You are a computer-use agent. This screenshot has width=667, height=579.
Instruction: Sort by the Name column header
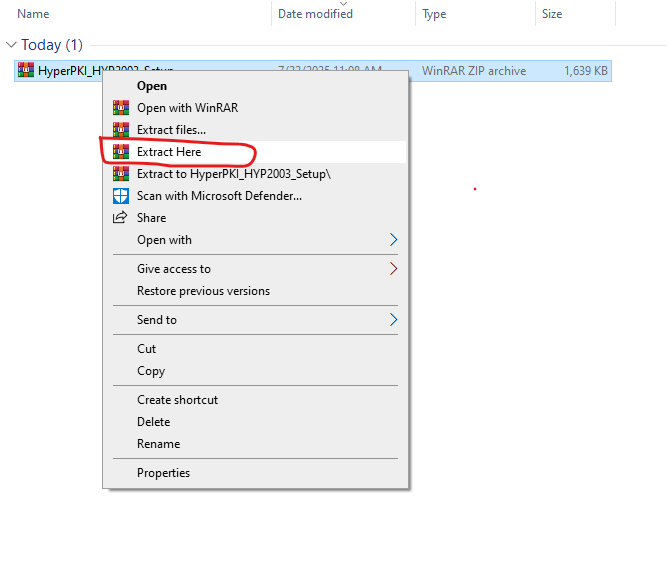point(33,14)
